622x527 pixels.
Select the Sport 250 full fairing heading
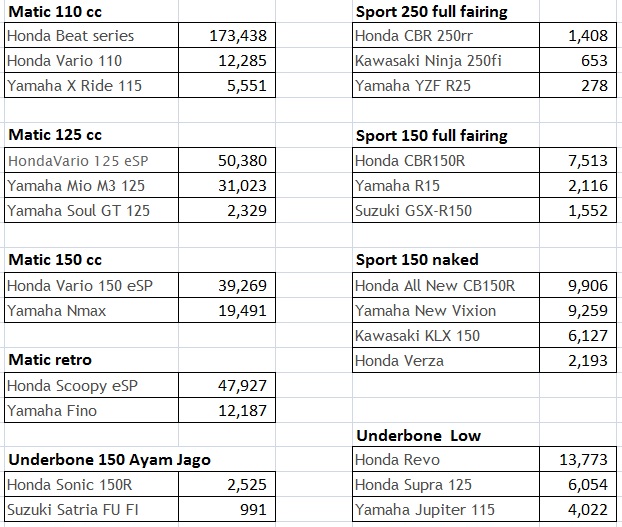click(x=432, y=12)
